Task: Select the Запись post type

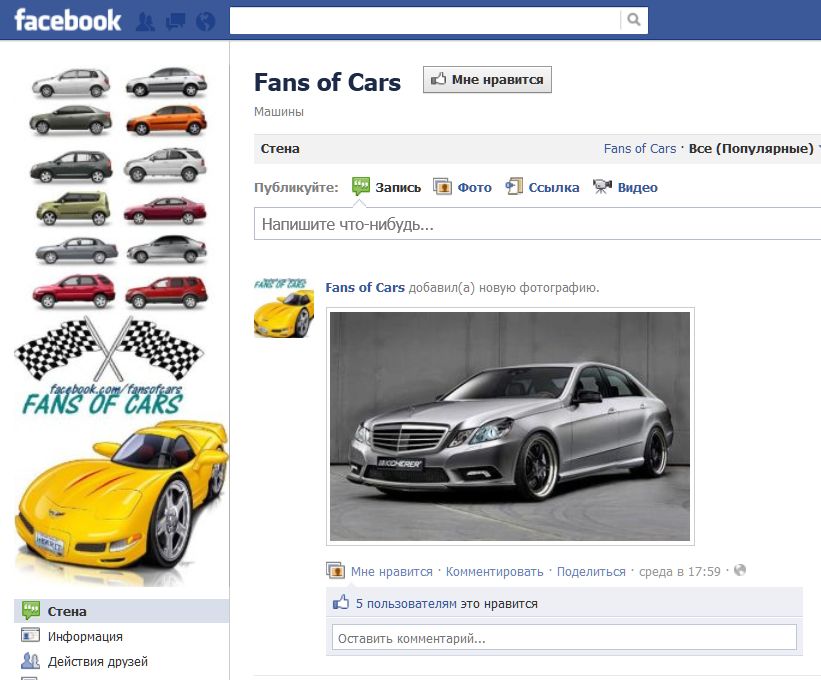Action: click(398, 187)
